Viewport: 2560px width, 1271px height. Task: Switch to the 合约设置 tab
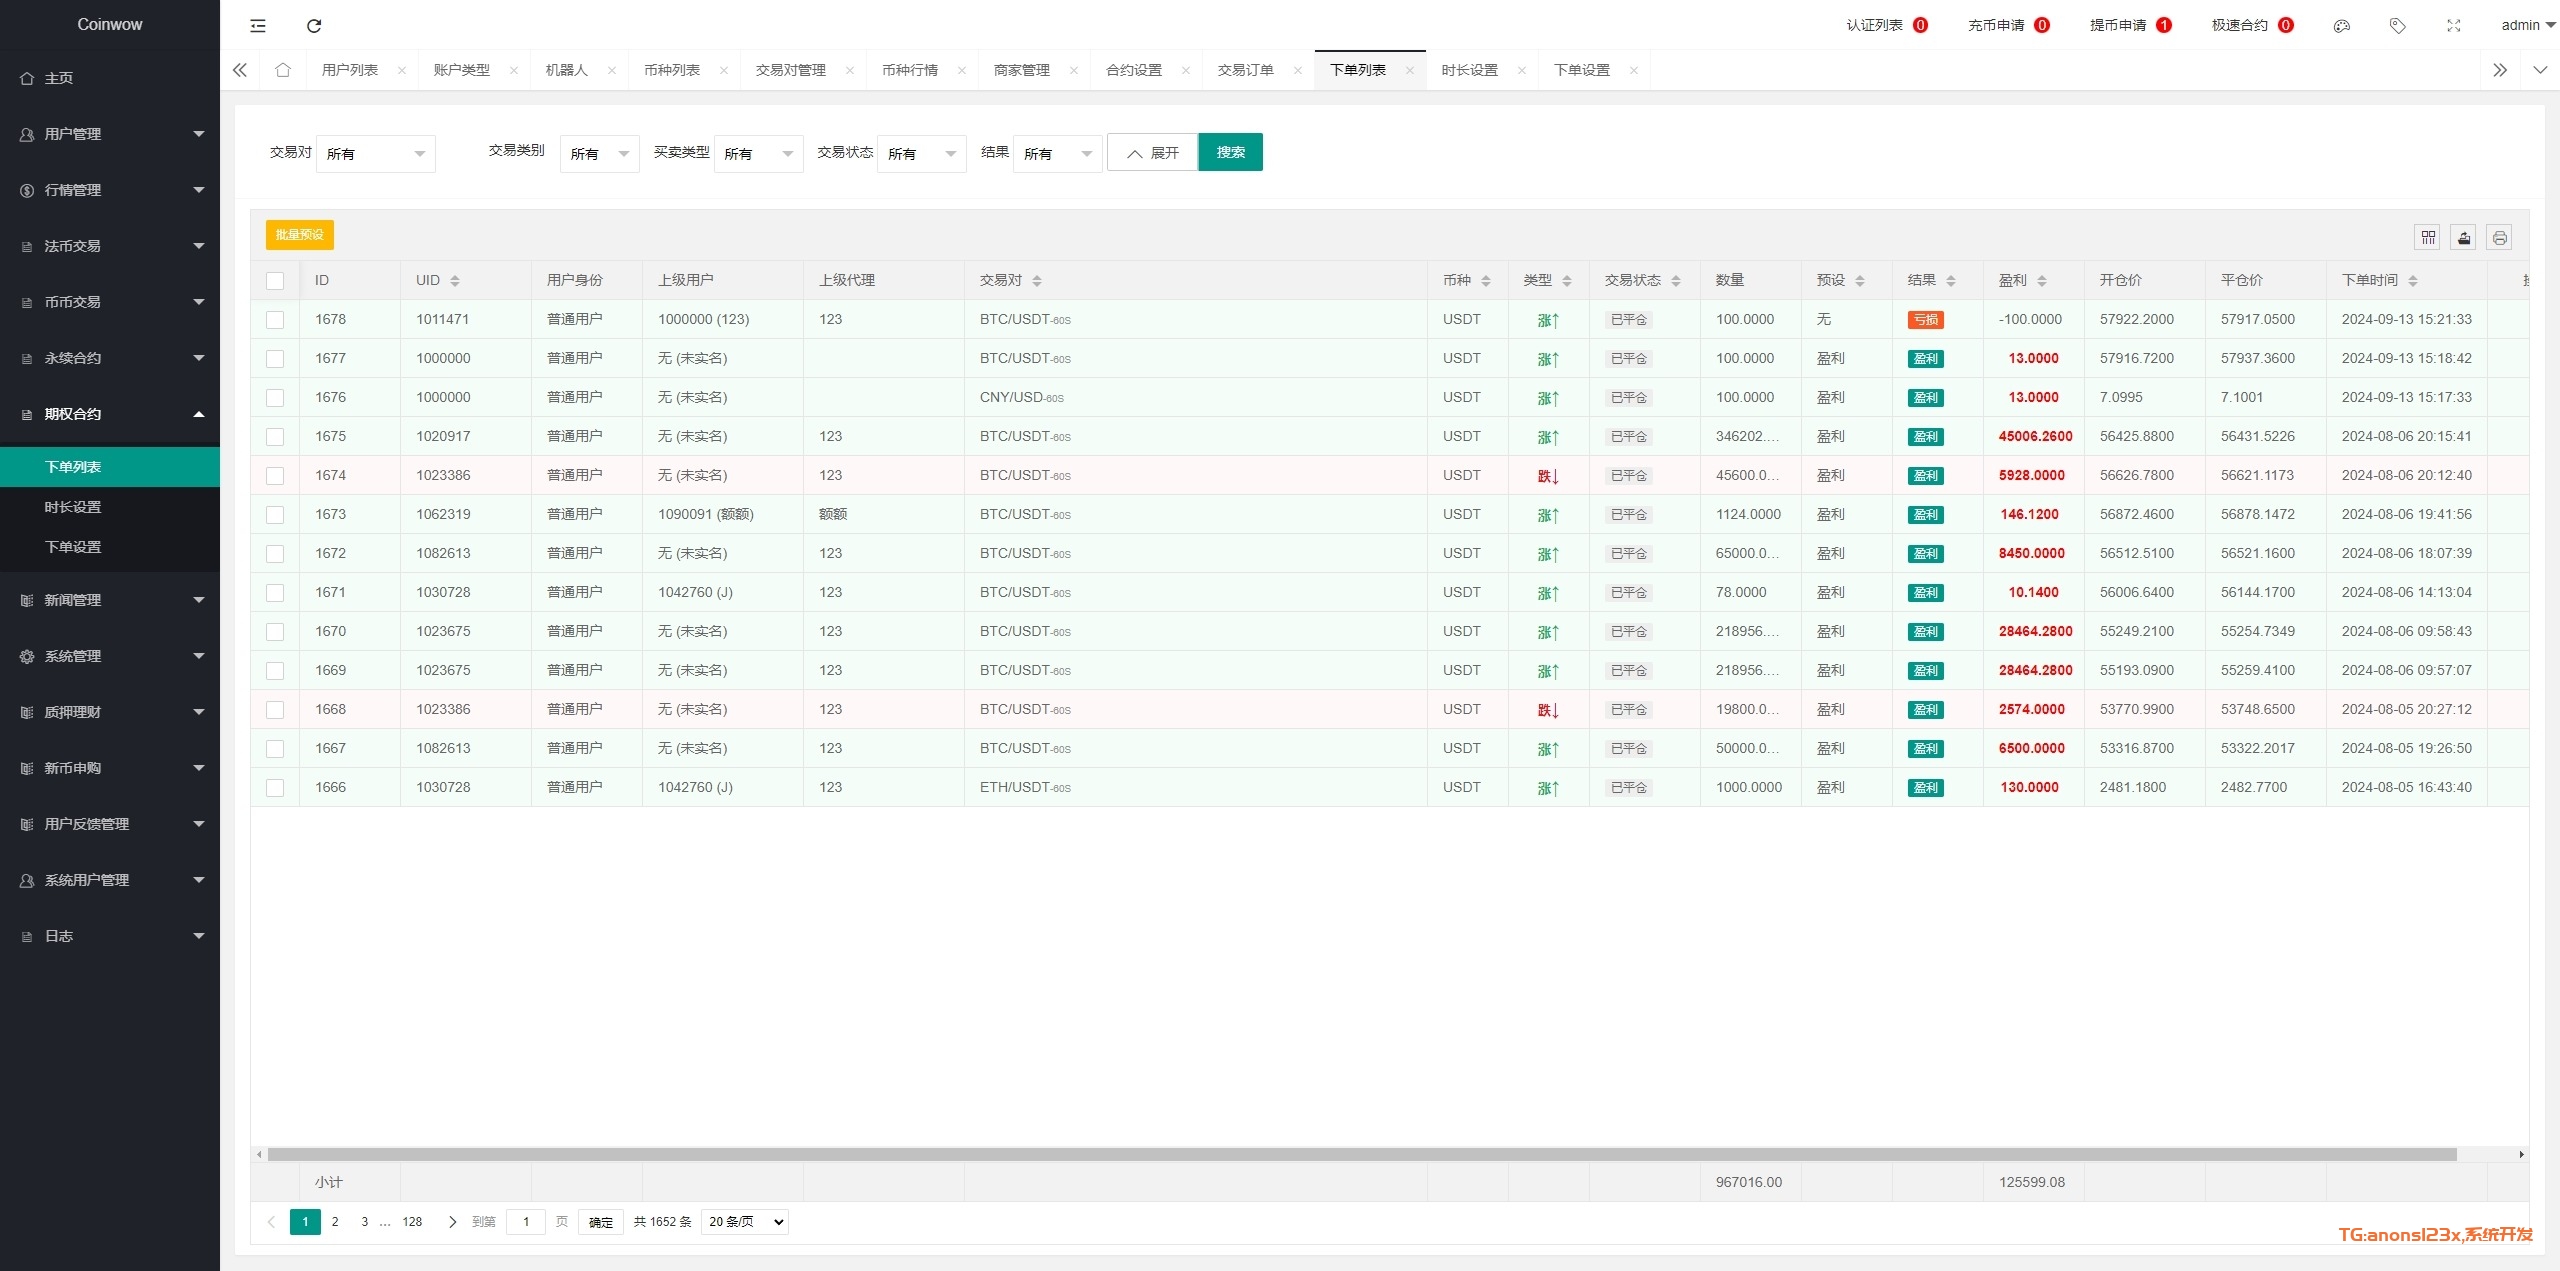coord(1134,70)
